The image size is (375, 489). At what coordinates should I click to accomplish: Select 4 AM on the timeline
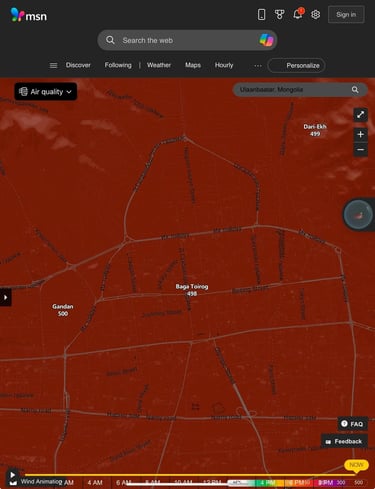pyautogui.click(x=95, y=482)
